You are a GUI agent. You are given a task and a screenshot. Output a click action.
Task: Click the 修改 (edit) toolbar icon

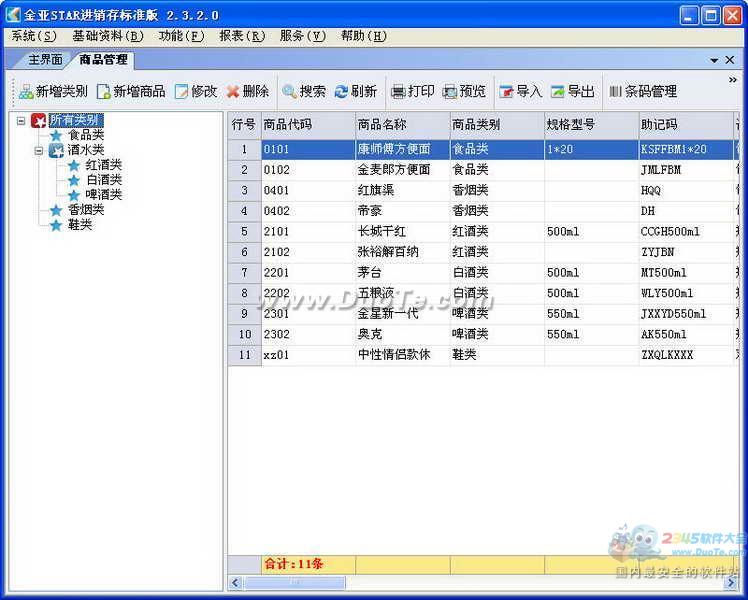[x=181, y=92]
